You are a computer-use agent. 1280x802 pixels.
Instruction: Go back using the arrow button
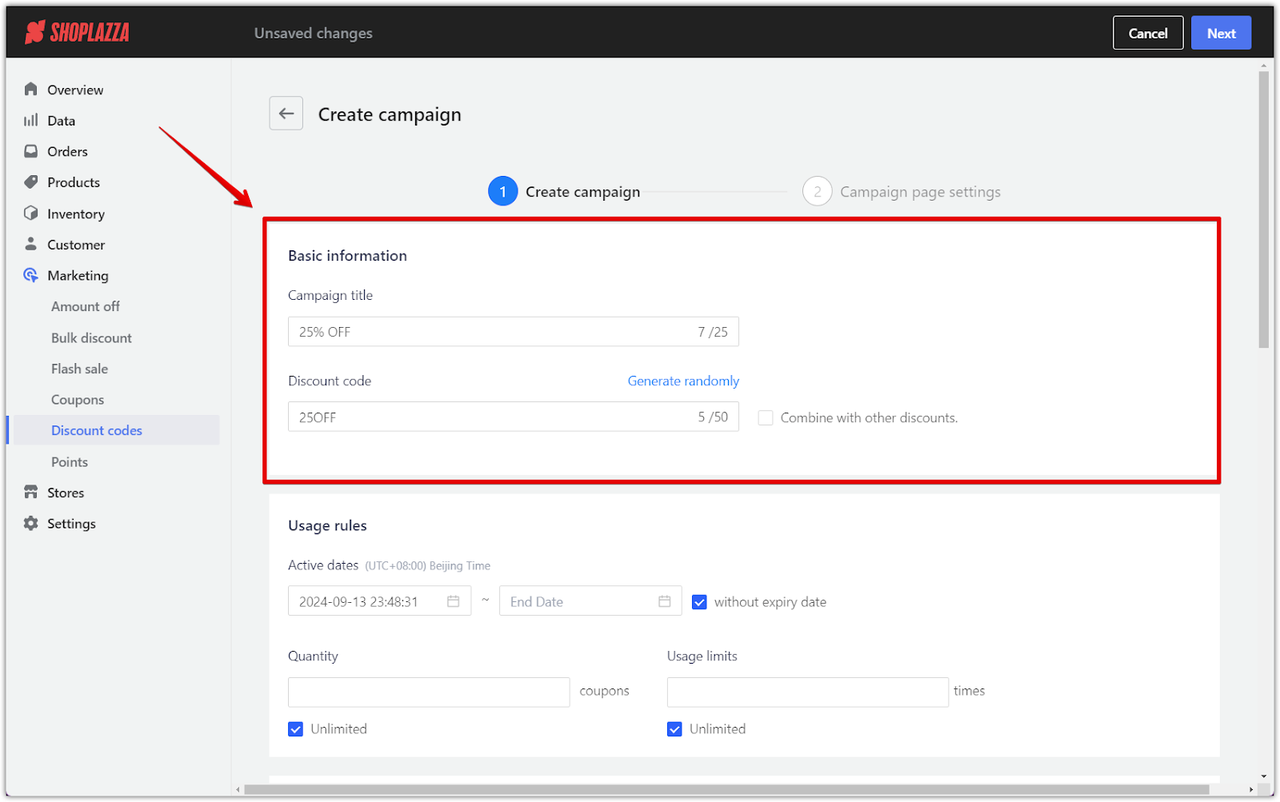[x=286, y=113]
